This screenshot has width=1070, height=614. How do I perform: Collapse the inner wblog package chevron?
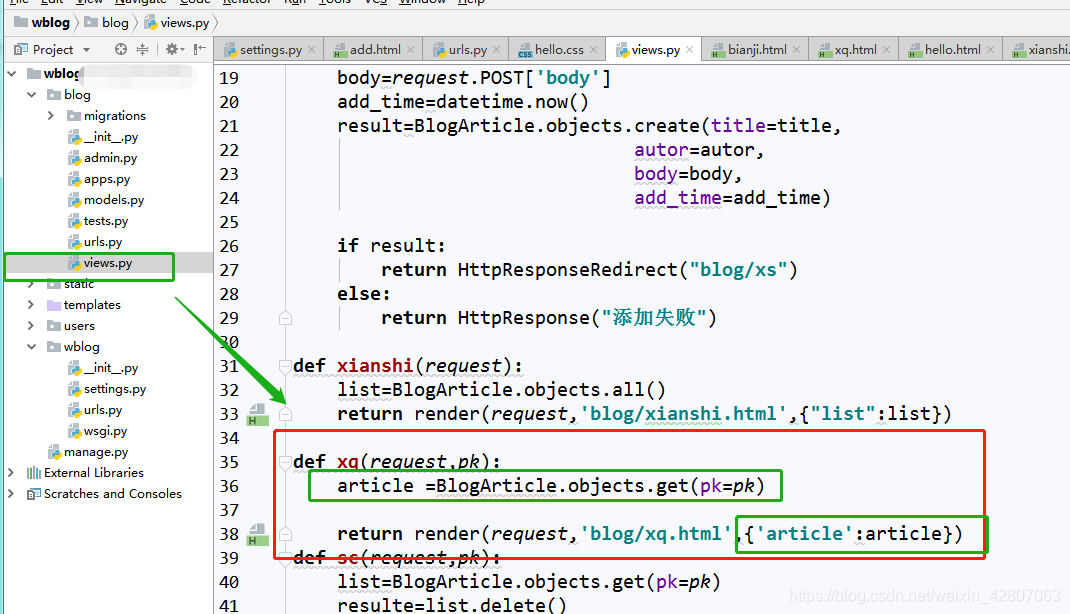[31, 347]
